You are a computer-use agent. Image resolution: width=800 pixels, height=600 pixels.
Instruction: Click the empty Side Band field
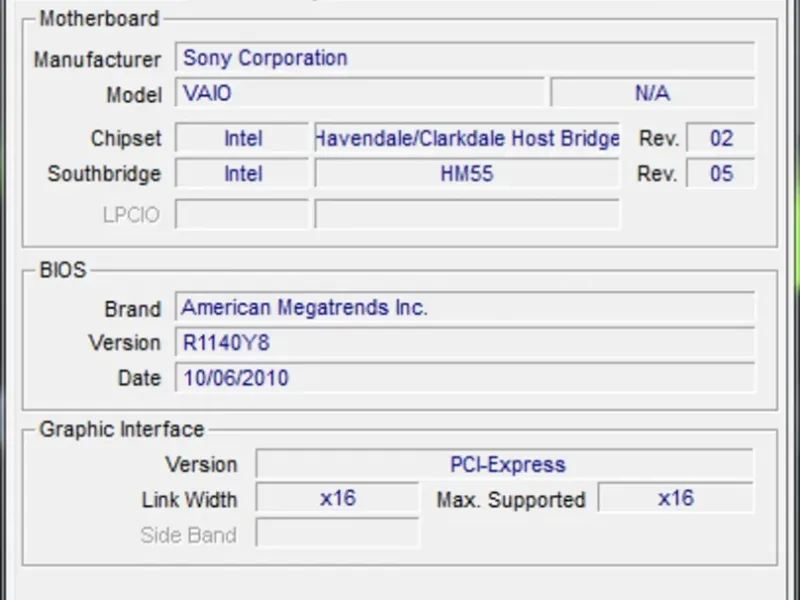pyautogui.click(x=337, y=534)
